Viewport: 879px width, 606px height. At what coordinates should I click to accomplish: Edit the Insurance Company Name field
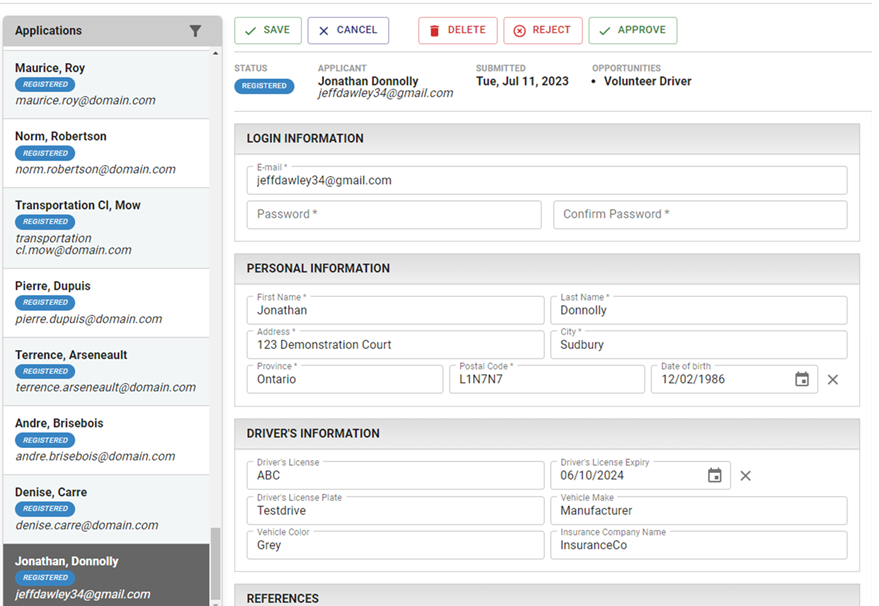tap(698, 545)
